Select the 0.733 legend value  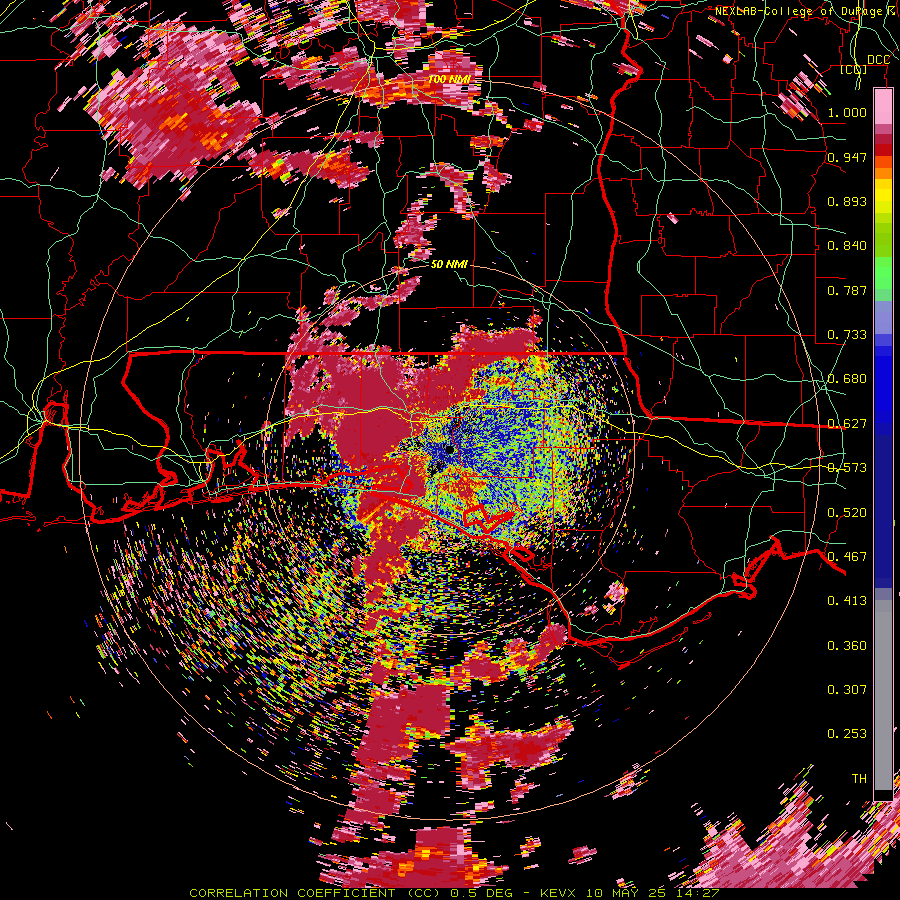pyautogui.click(x=847, y=335)
